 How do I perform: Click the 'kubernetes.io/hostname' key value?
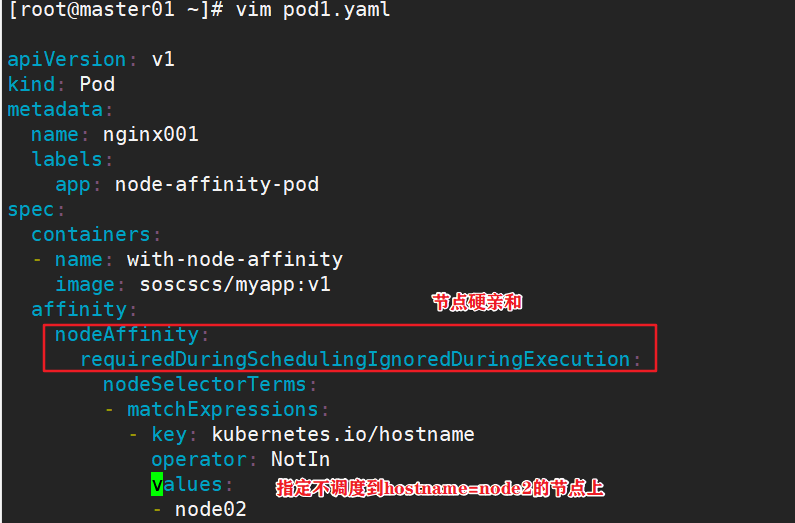[x=343, y=434]
